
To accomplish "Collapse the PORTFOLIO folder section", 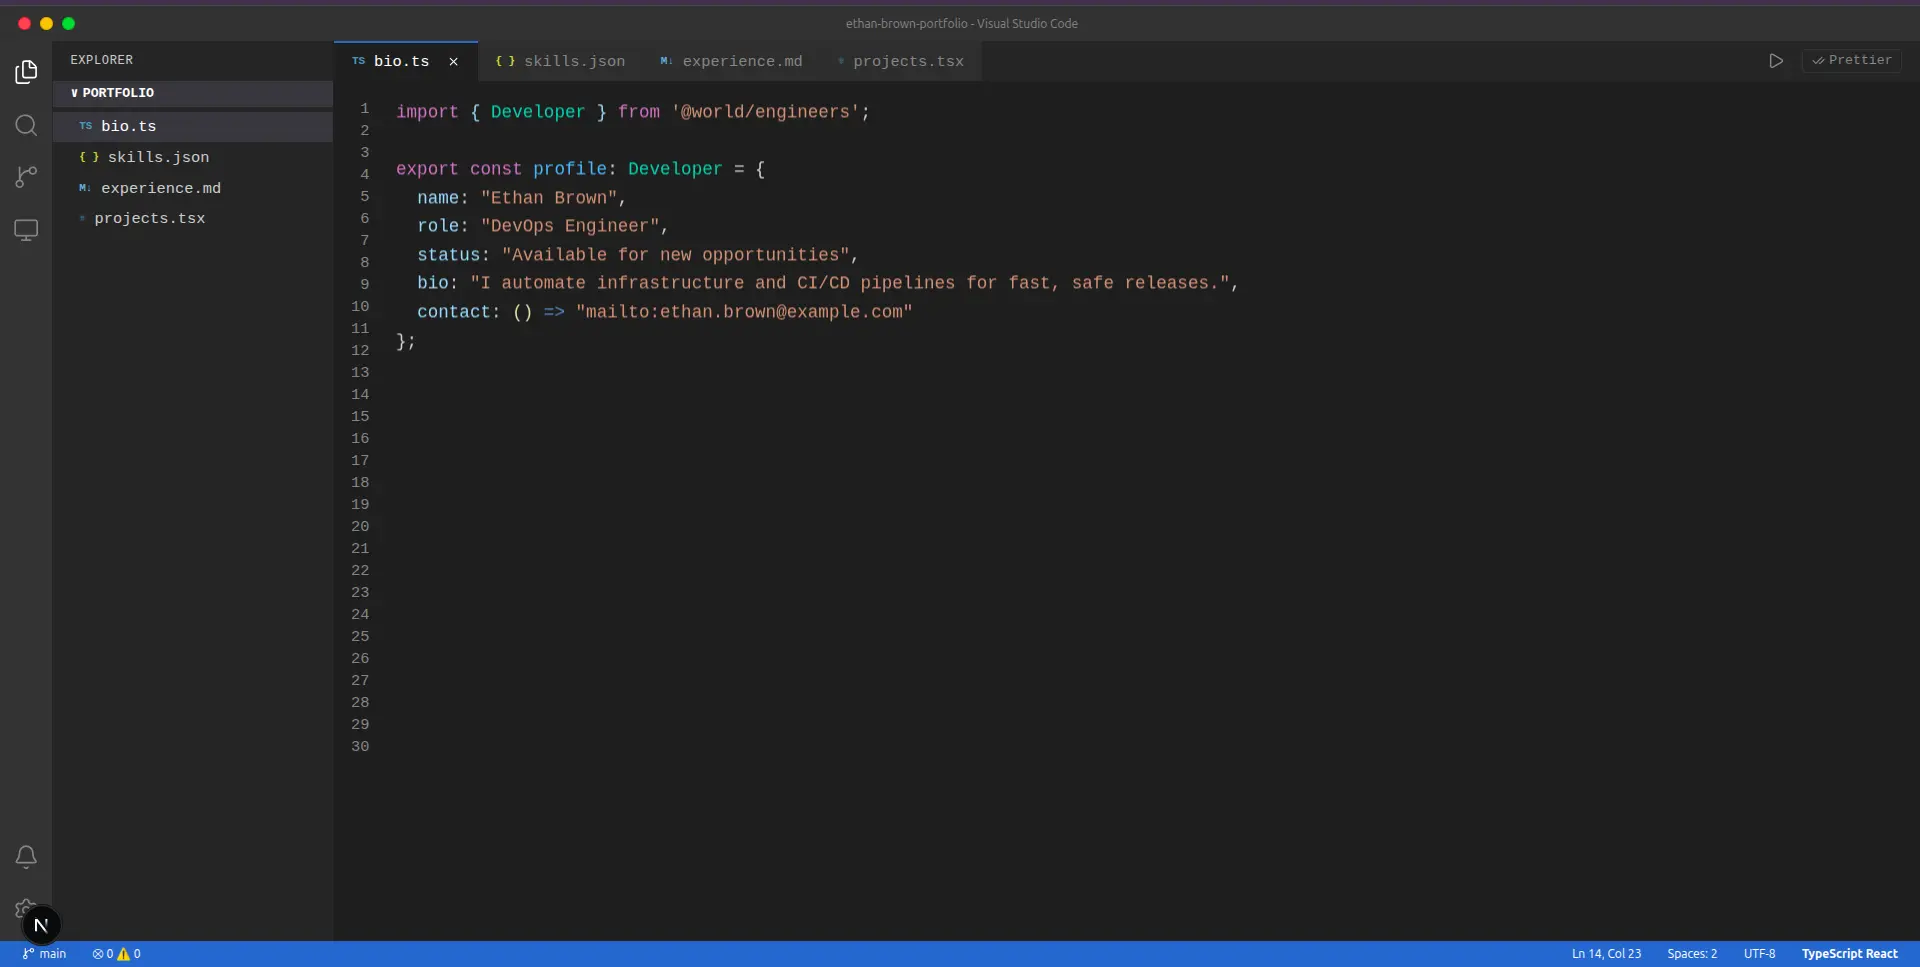I will tap(112, 93).
